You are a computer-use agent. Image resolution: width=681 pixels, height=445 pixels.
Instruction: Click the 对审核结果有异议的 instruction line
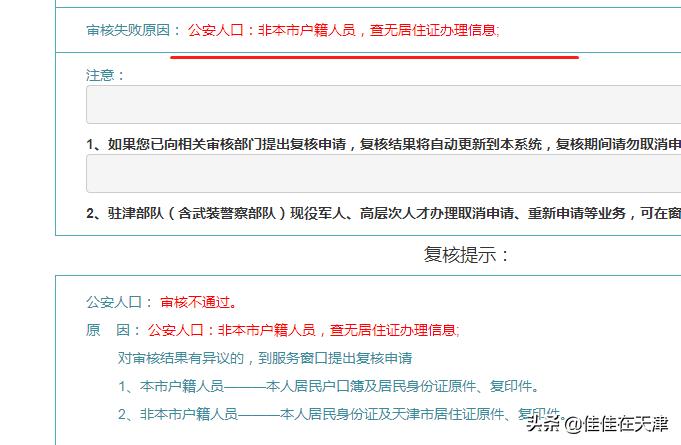pos(264,358)
